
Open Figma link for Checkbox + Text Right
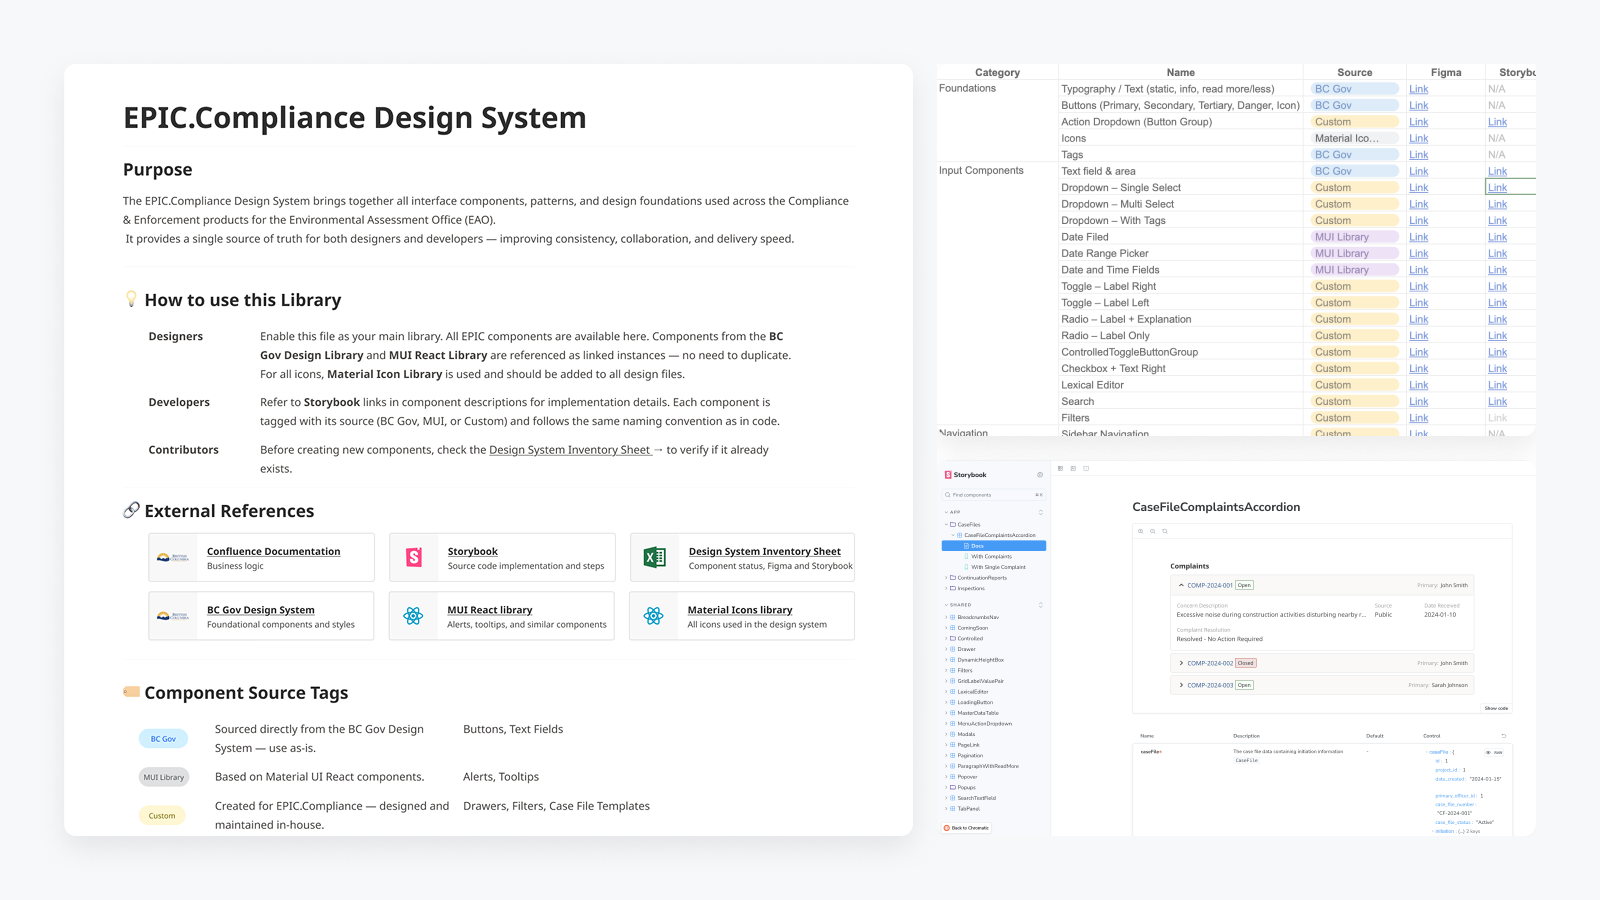click(1419, 369)
